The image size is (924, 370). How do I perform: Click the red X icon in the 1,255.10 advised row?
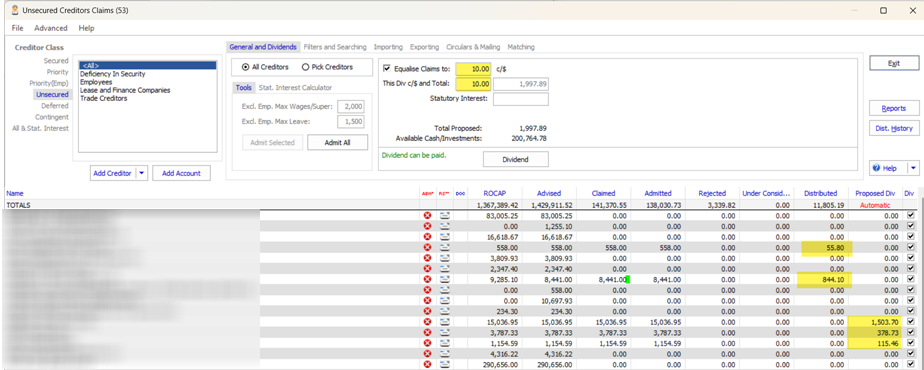[x=428, y=226]
